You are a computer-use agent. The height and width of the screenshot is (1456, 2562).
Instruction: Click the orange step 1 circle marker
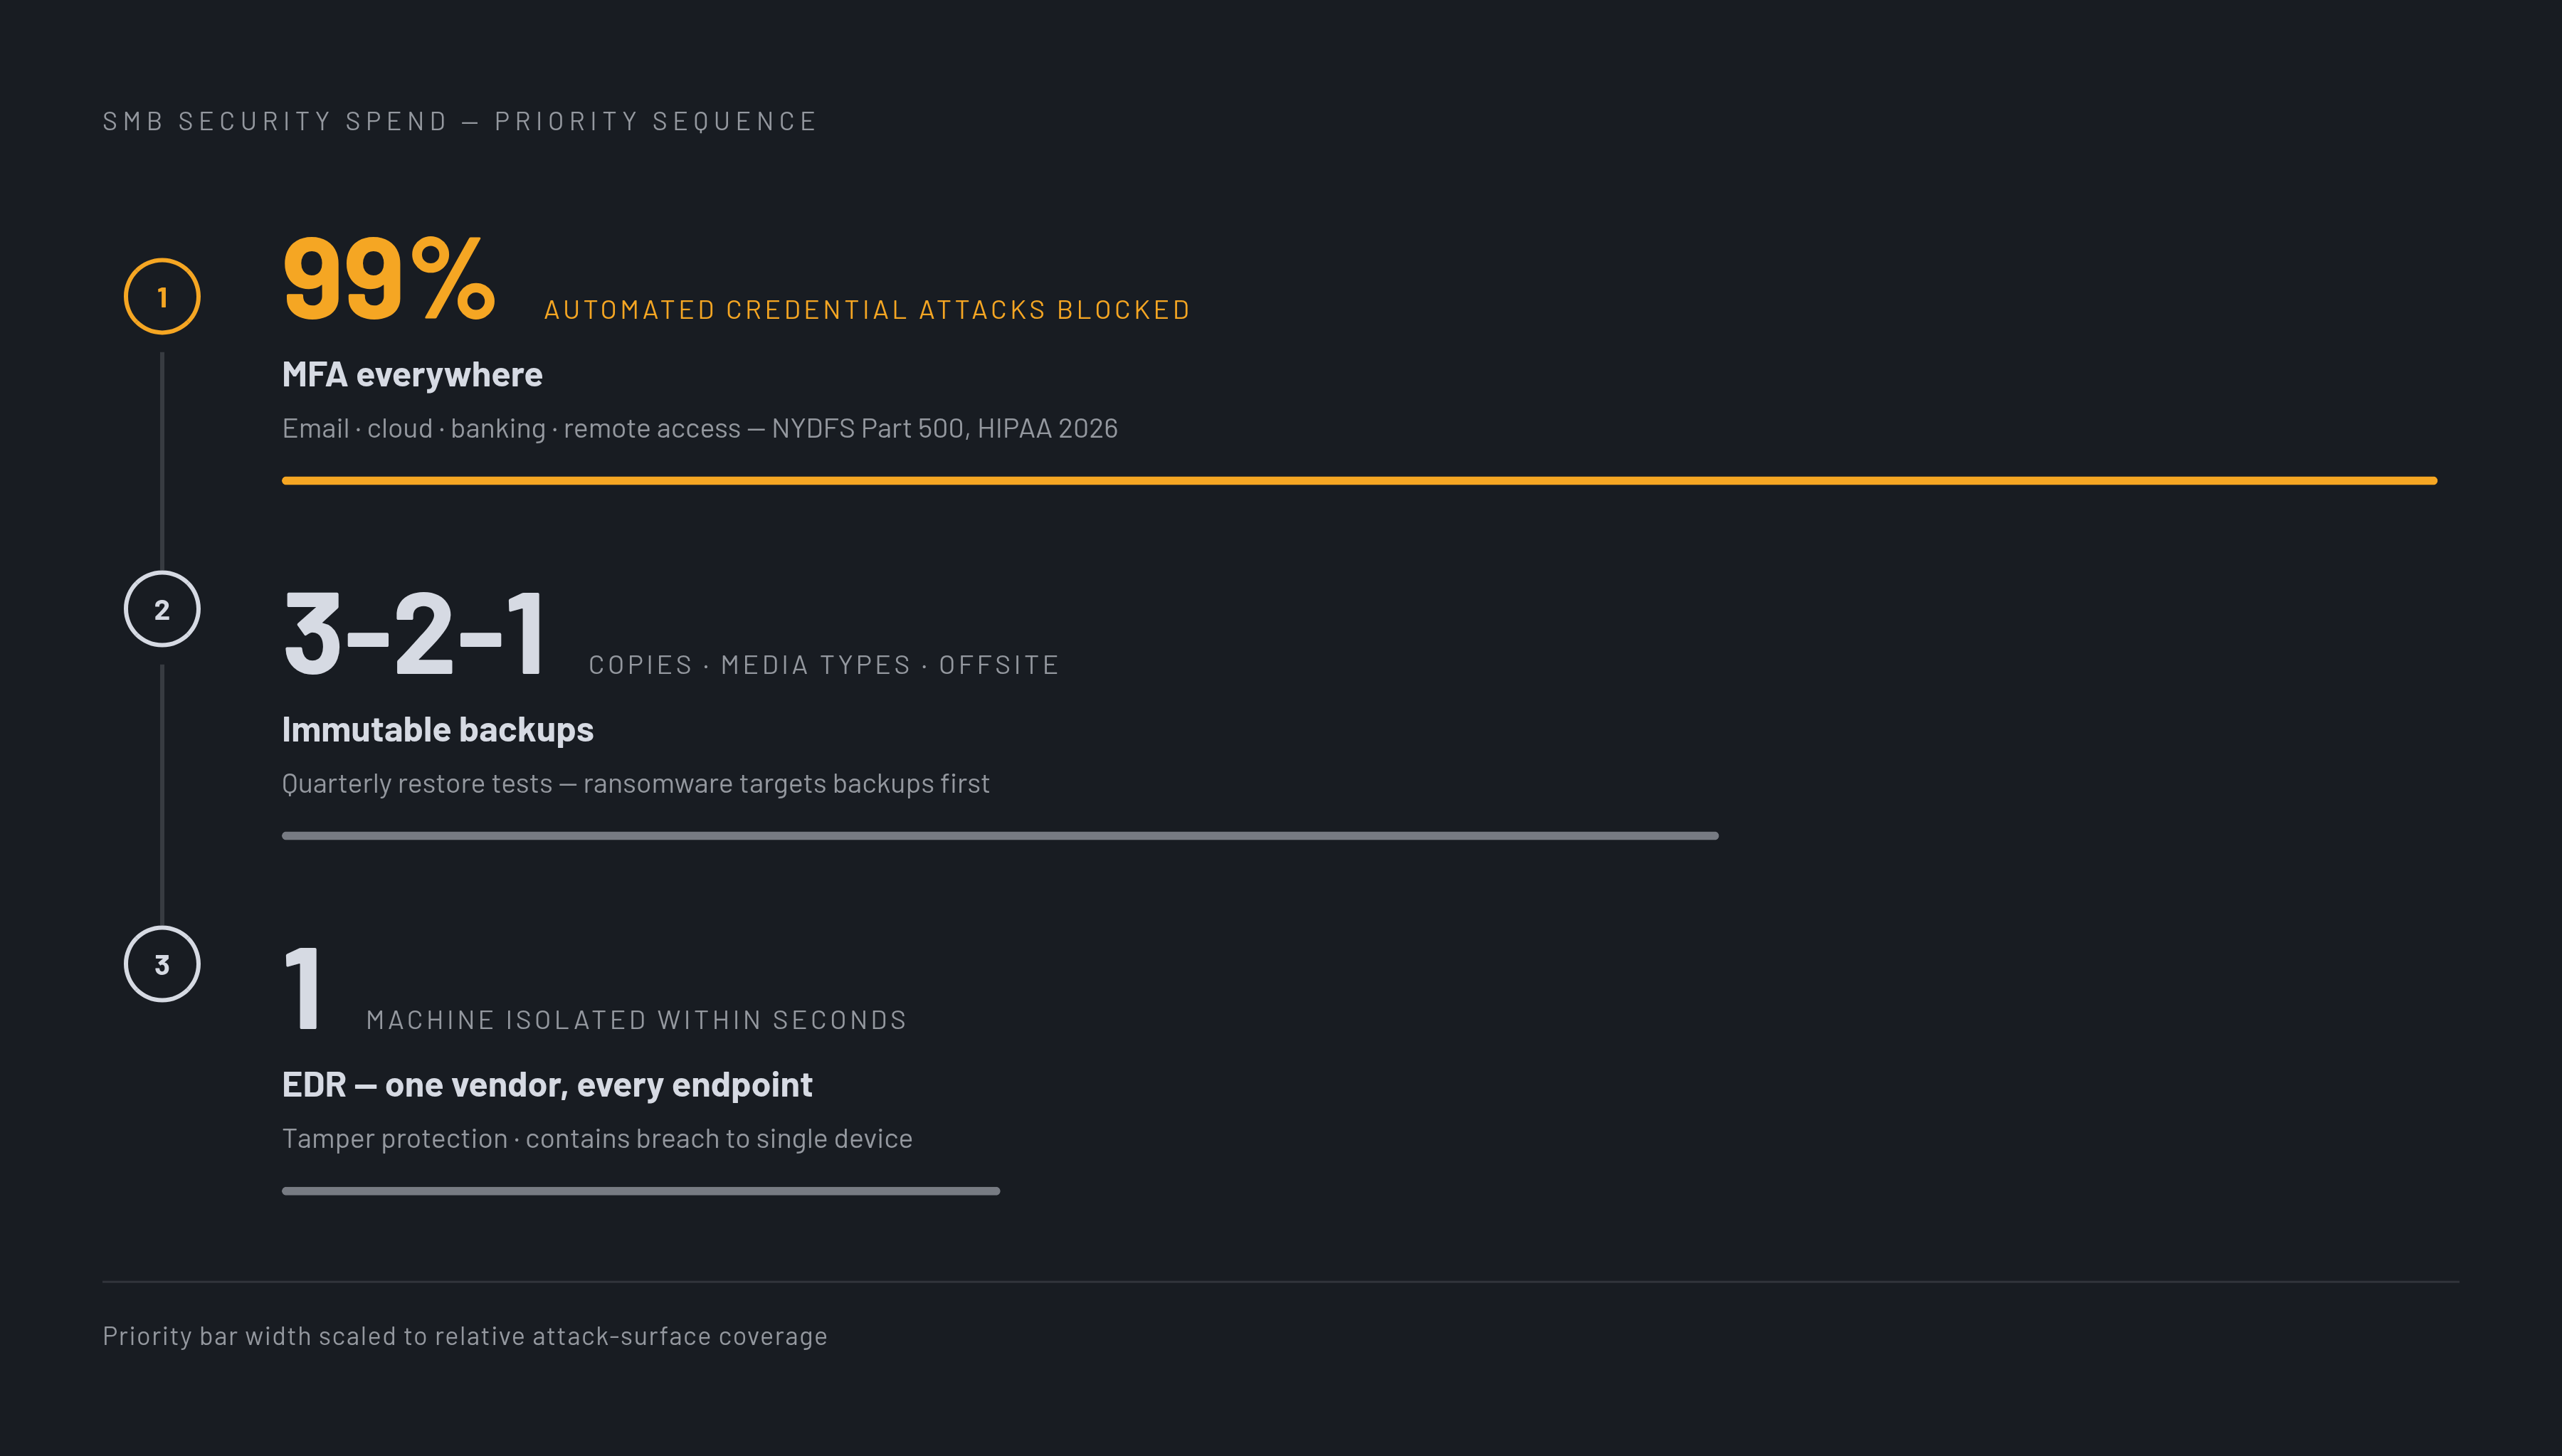coord(162,297)
